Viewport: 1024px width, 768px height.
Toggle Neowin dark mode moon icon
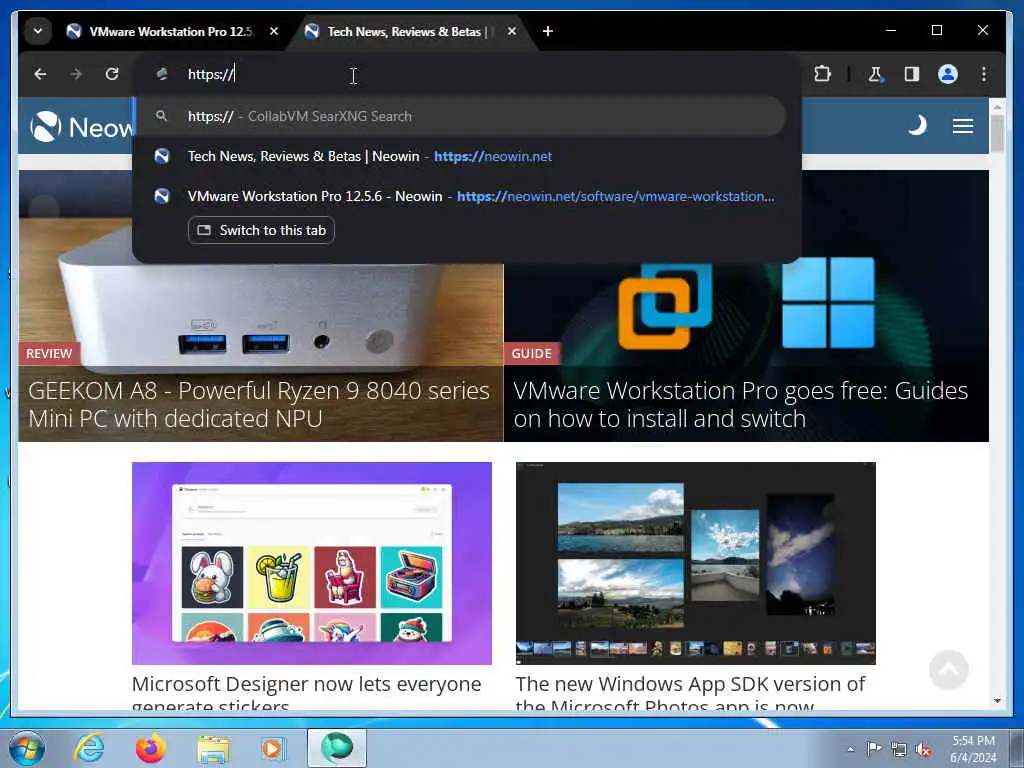click(x=918, y=125)
